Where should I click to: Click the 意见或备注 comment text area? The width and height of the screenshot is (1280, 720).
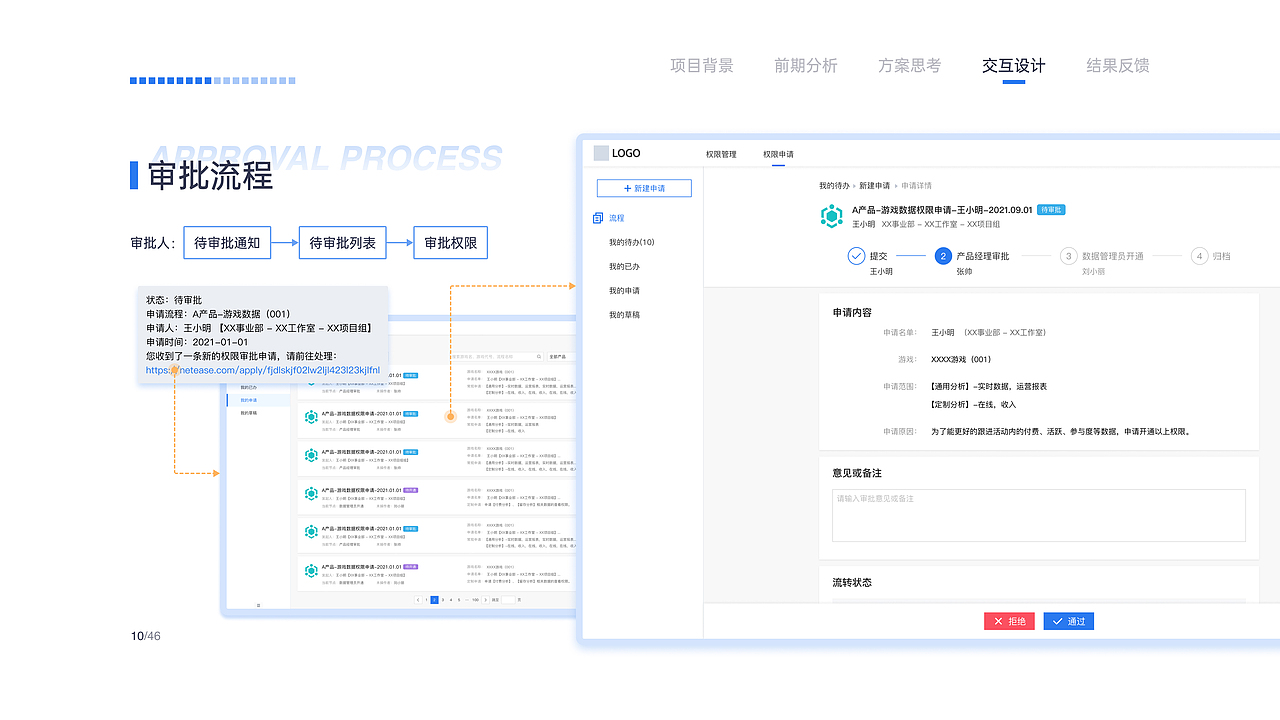(1039, 515)
